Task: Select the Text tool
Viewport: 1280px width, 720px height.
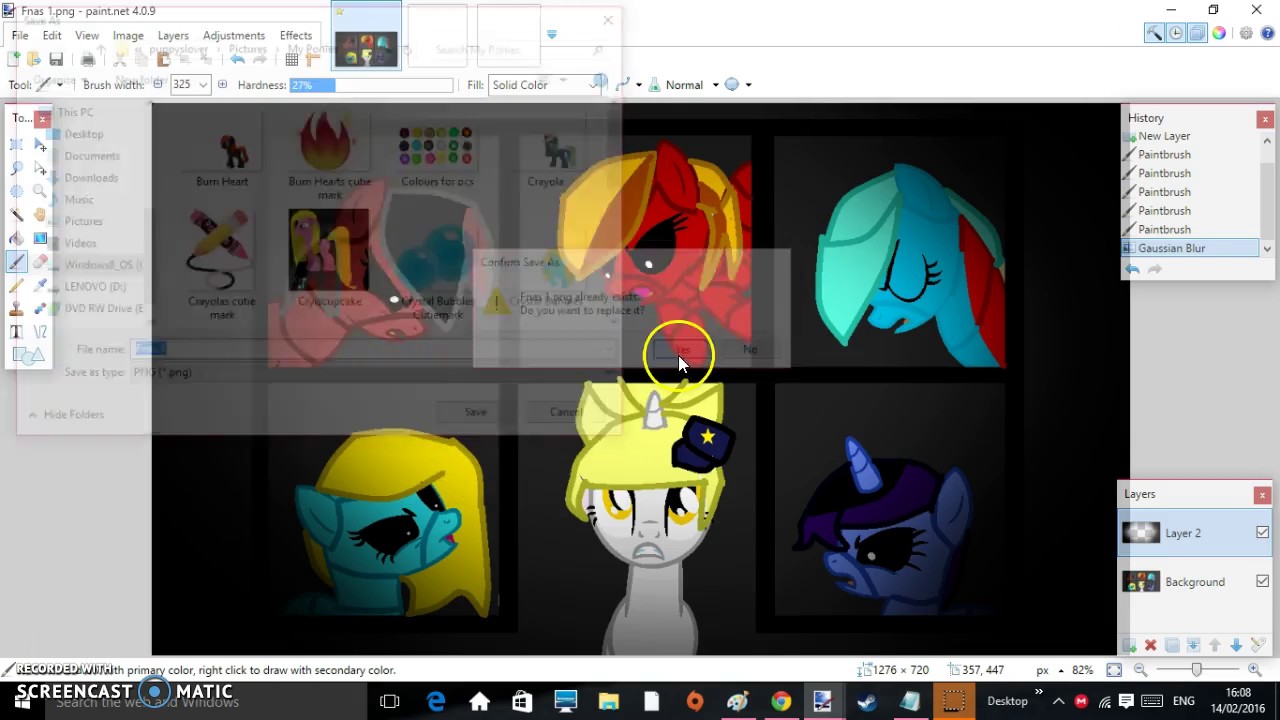Action: pos(17,331)
